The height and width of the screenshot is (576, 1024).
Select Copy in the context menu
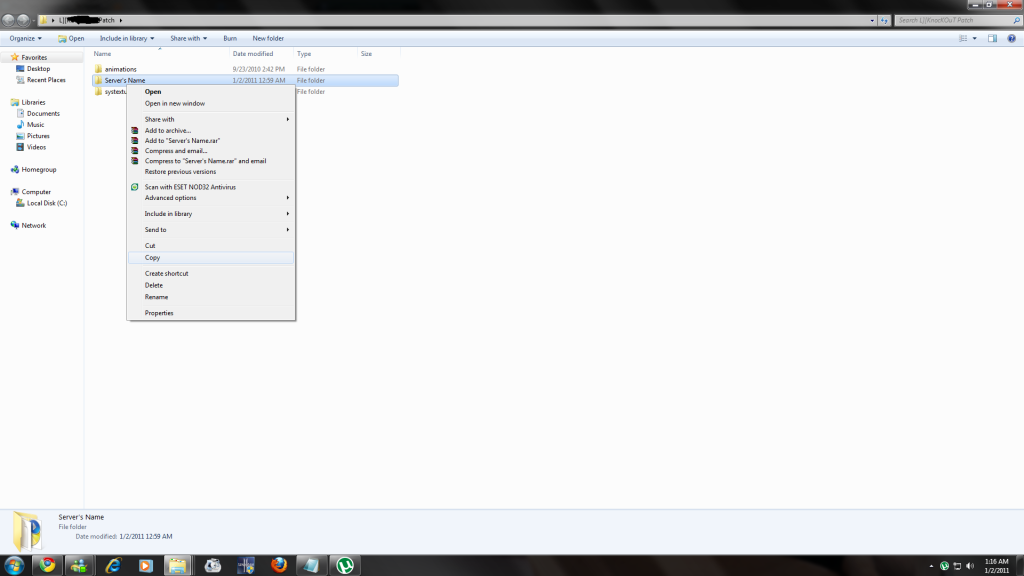tap(152, 258)
